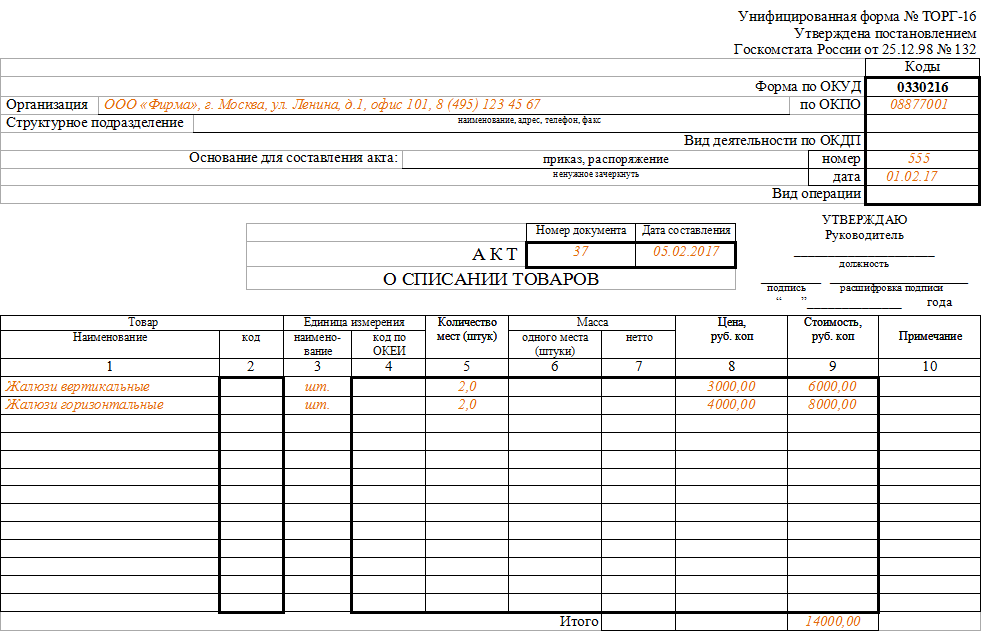This screenshot has height=634, width=984.
Task: Select the order номер cell with 555
Action: pos(920,159)
